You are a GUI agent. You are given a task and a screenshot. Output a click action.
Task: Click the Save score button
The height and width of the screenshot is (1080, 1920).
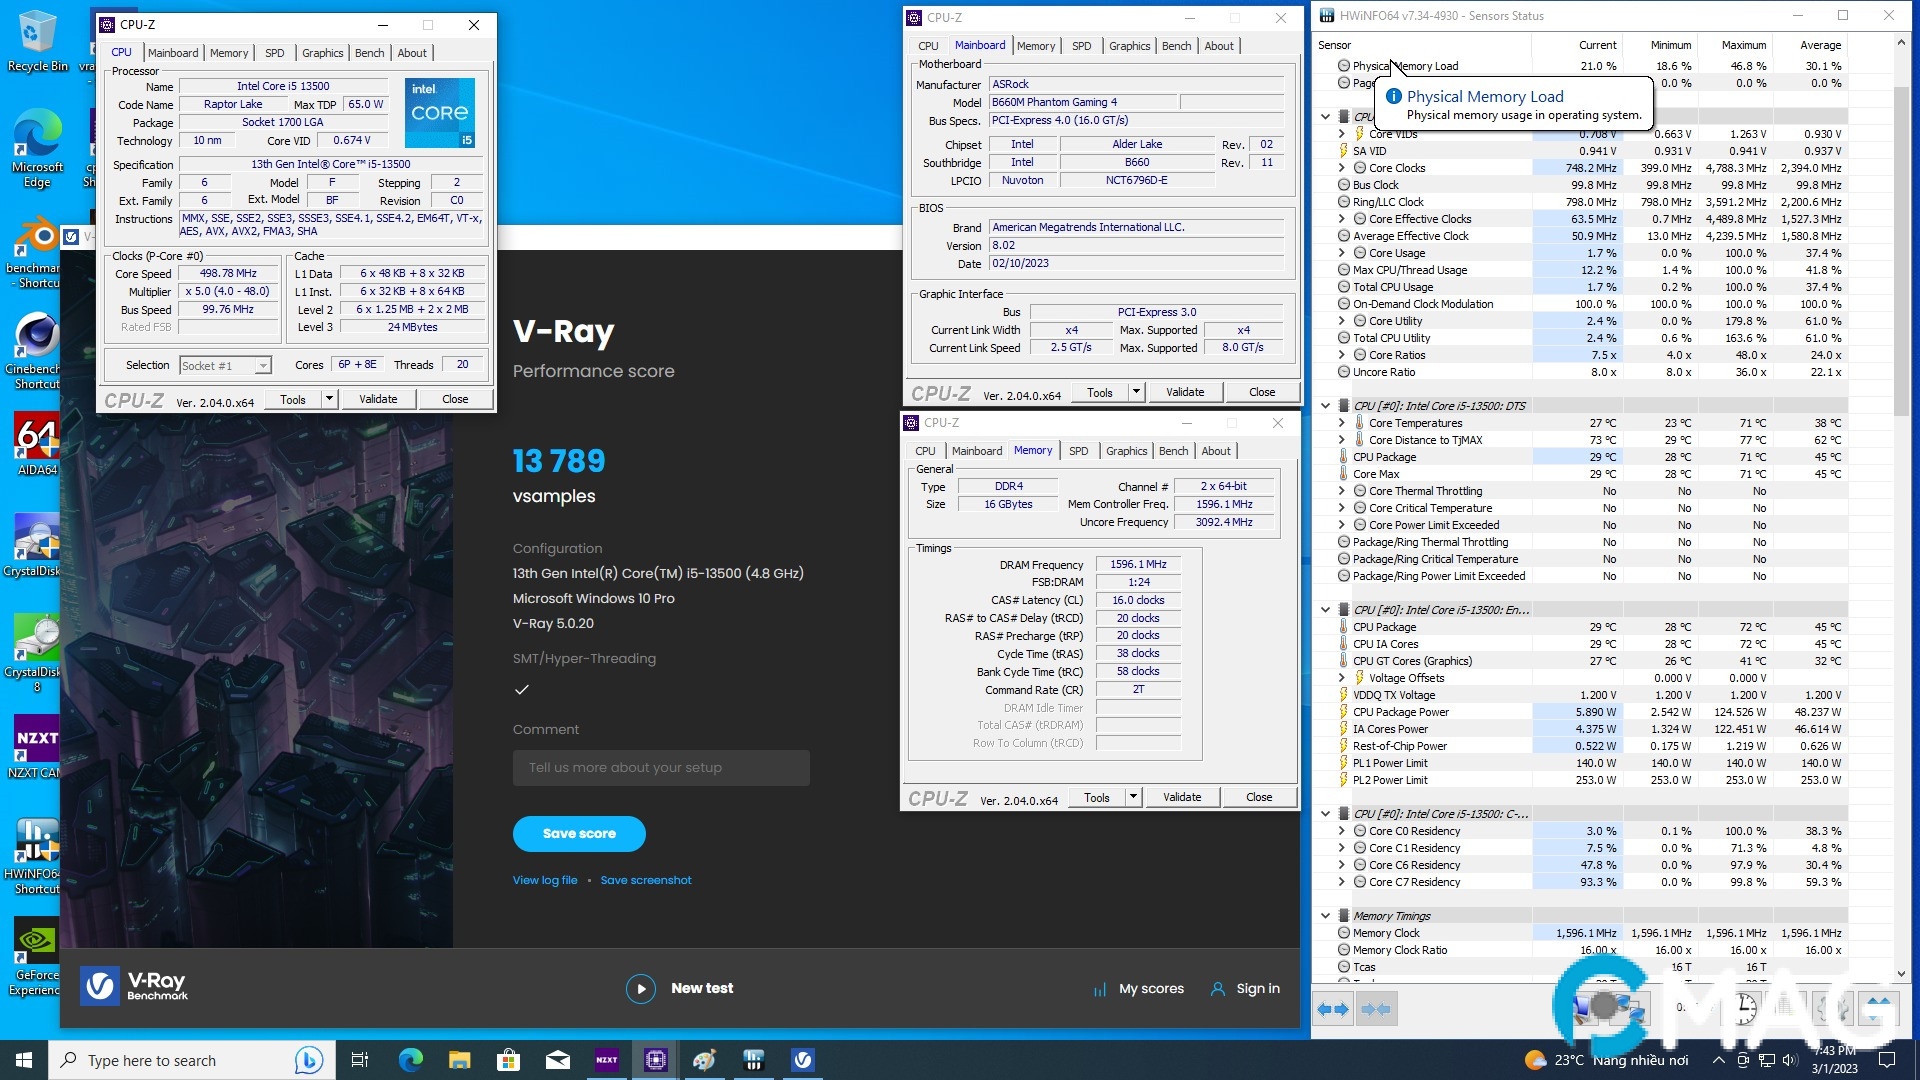point(579,834)
